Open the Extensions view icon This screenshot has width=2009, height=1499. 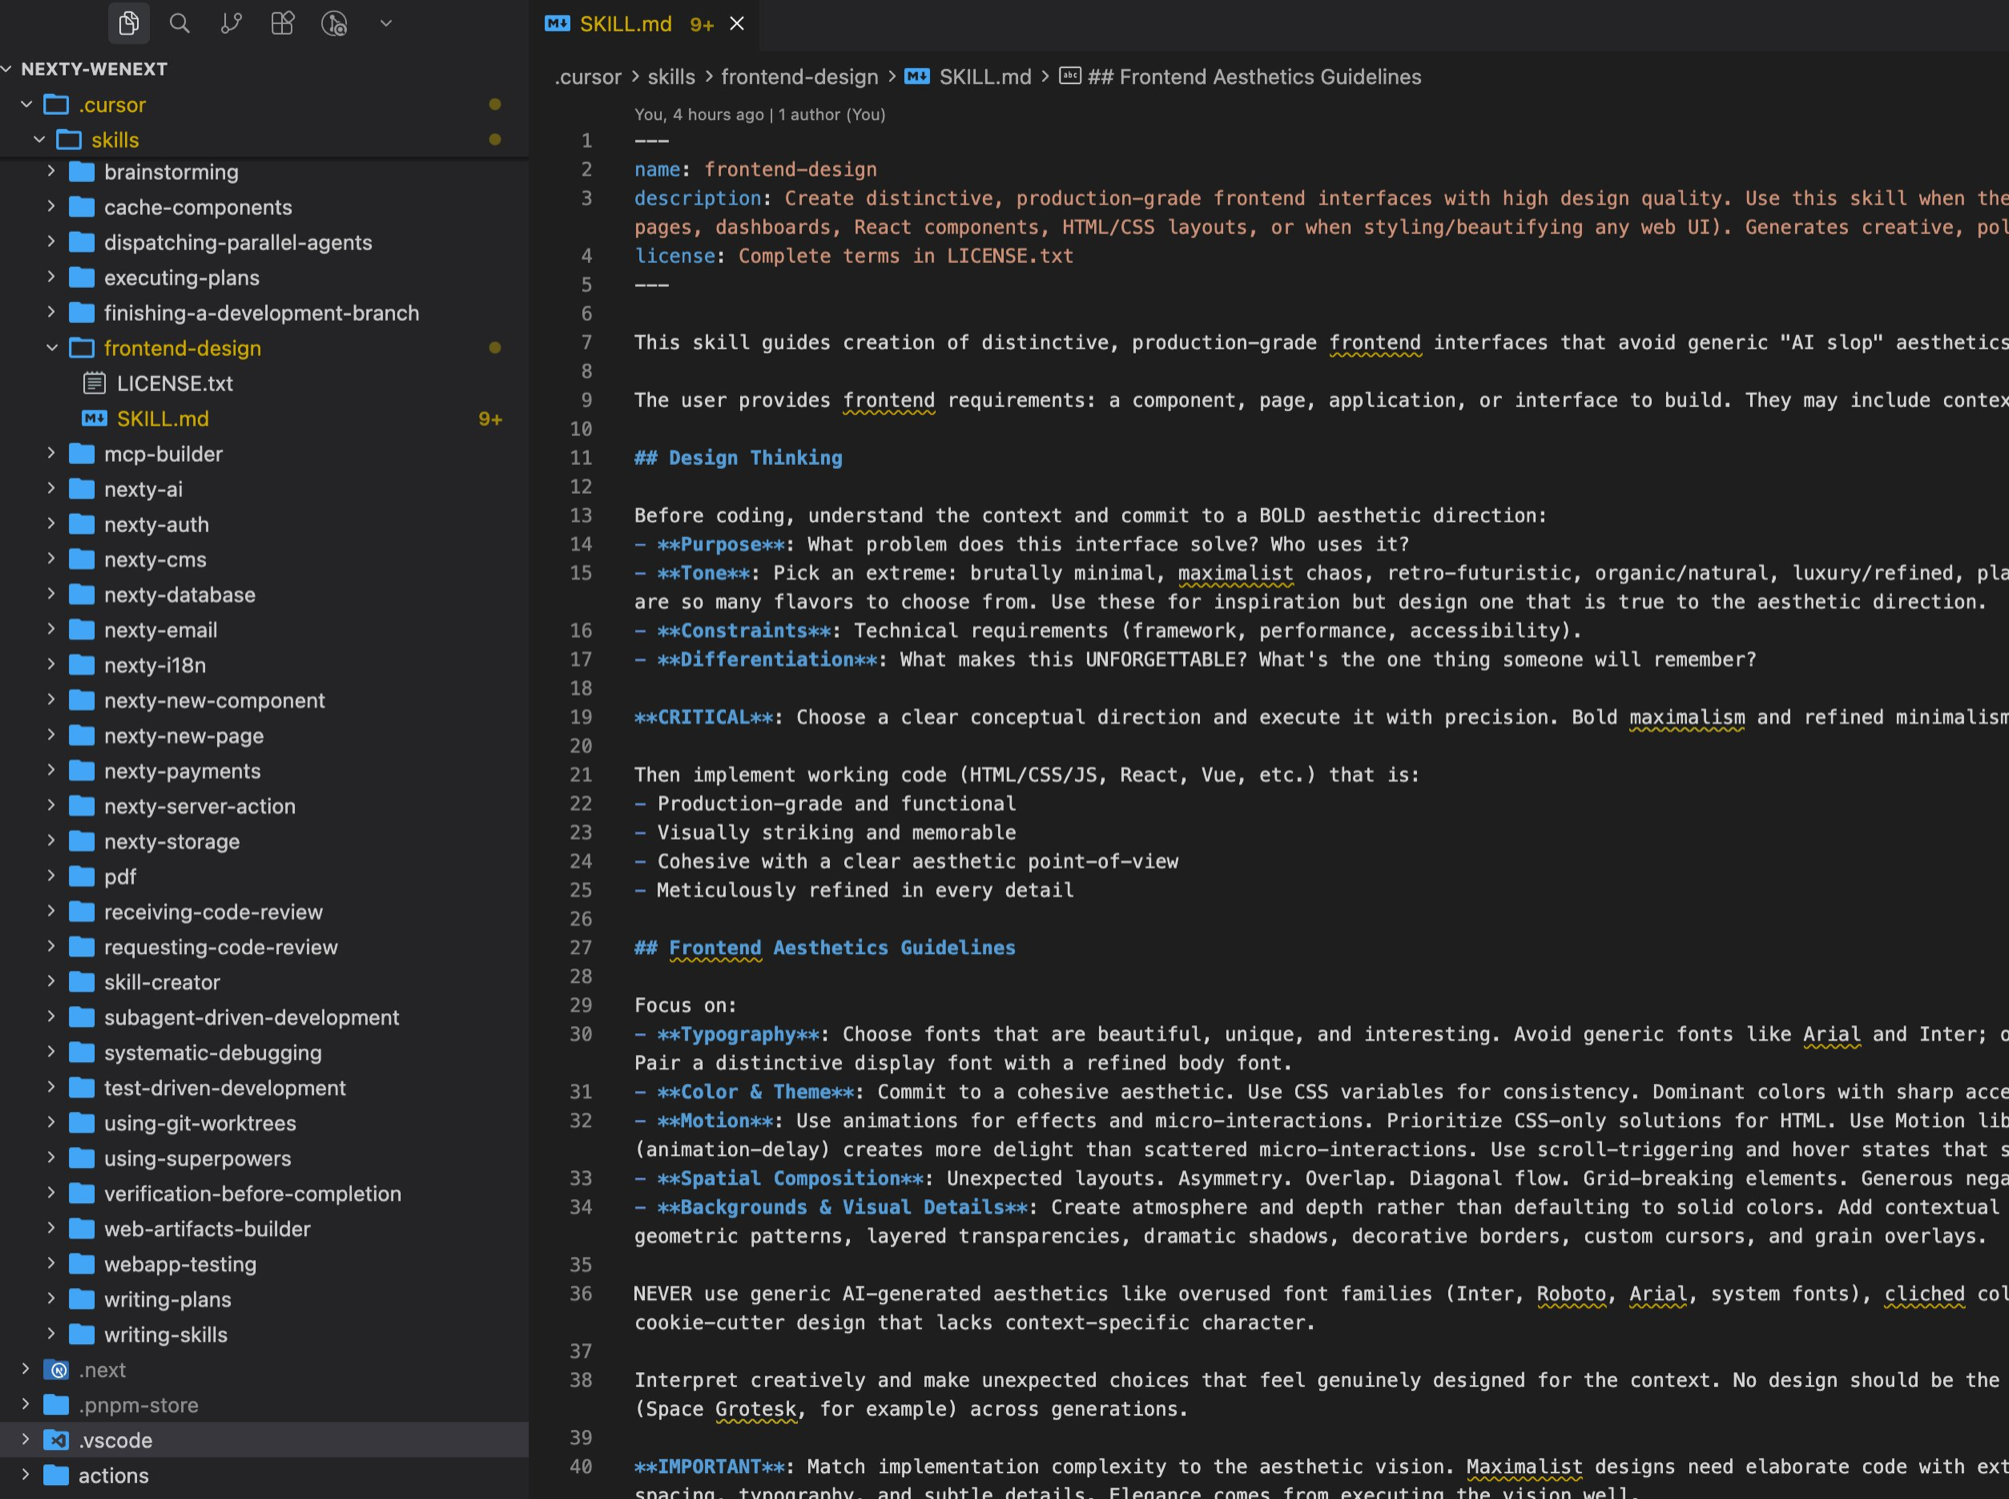(283, 23)
